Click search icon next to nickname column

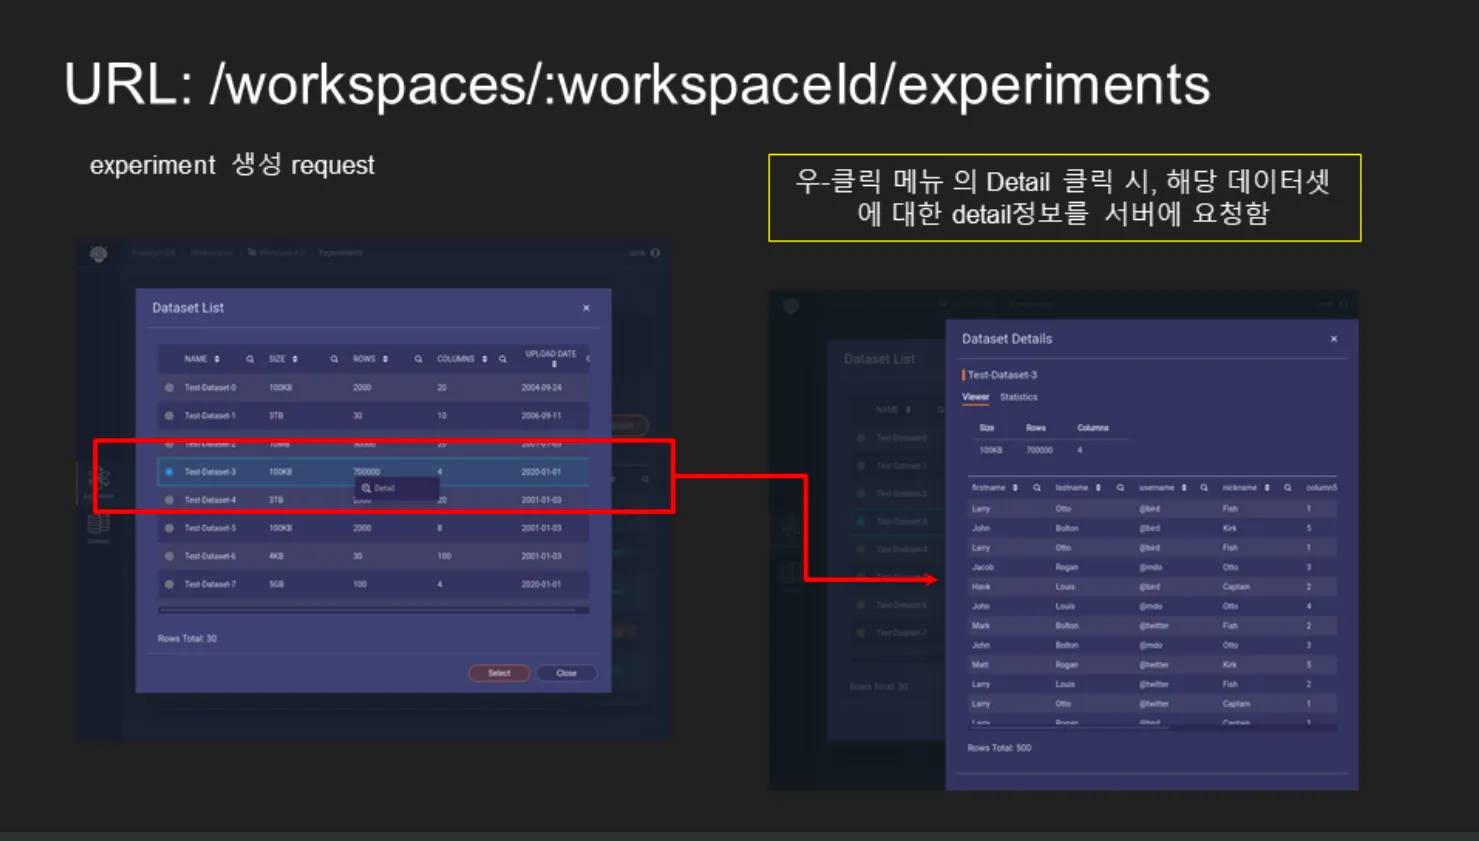1287,488
